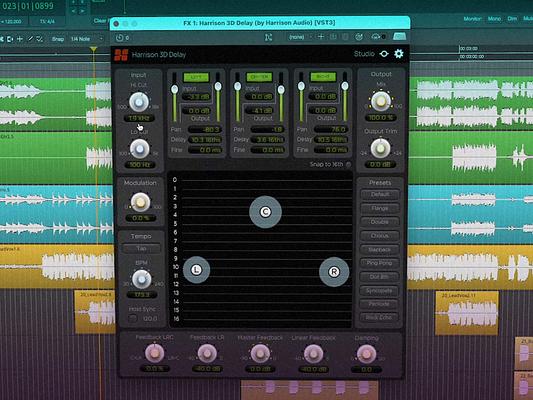This screenshot has height=400, width=533.
Task: Click the Left channel Pan value field
Action: click(205, 129)
